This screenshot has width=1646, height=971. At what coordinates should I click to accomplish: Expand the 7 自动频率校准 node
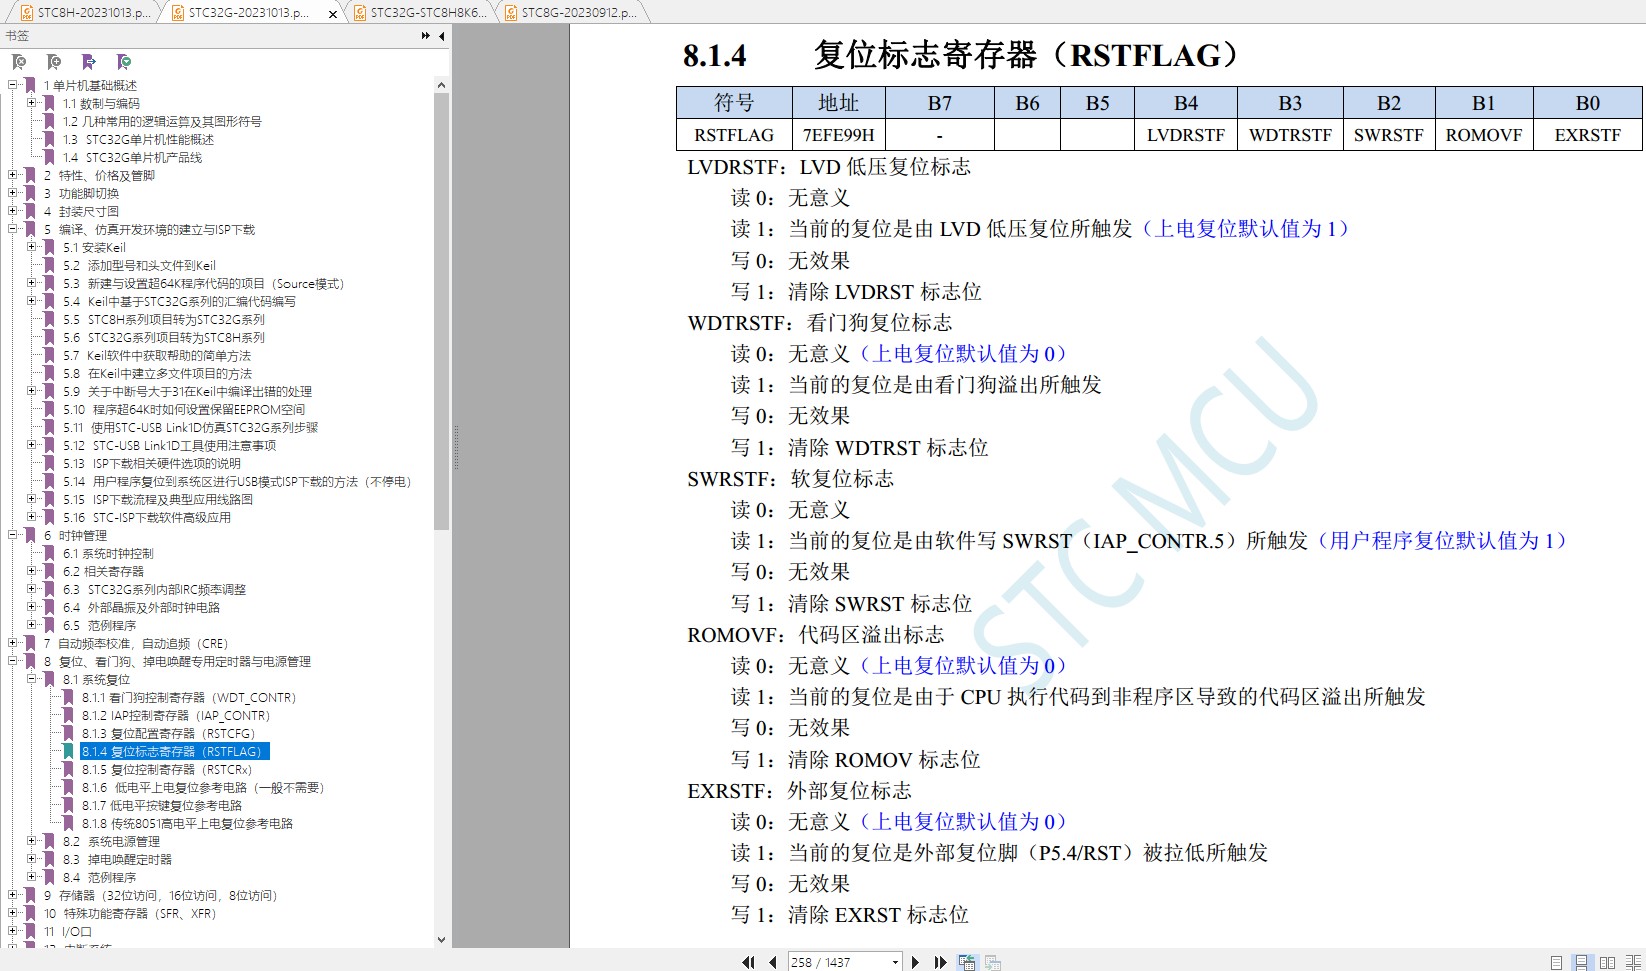[13, 643]
